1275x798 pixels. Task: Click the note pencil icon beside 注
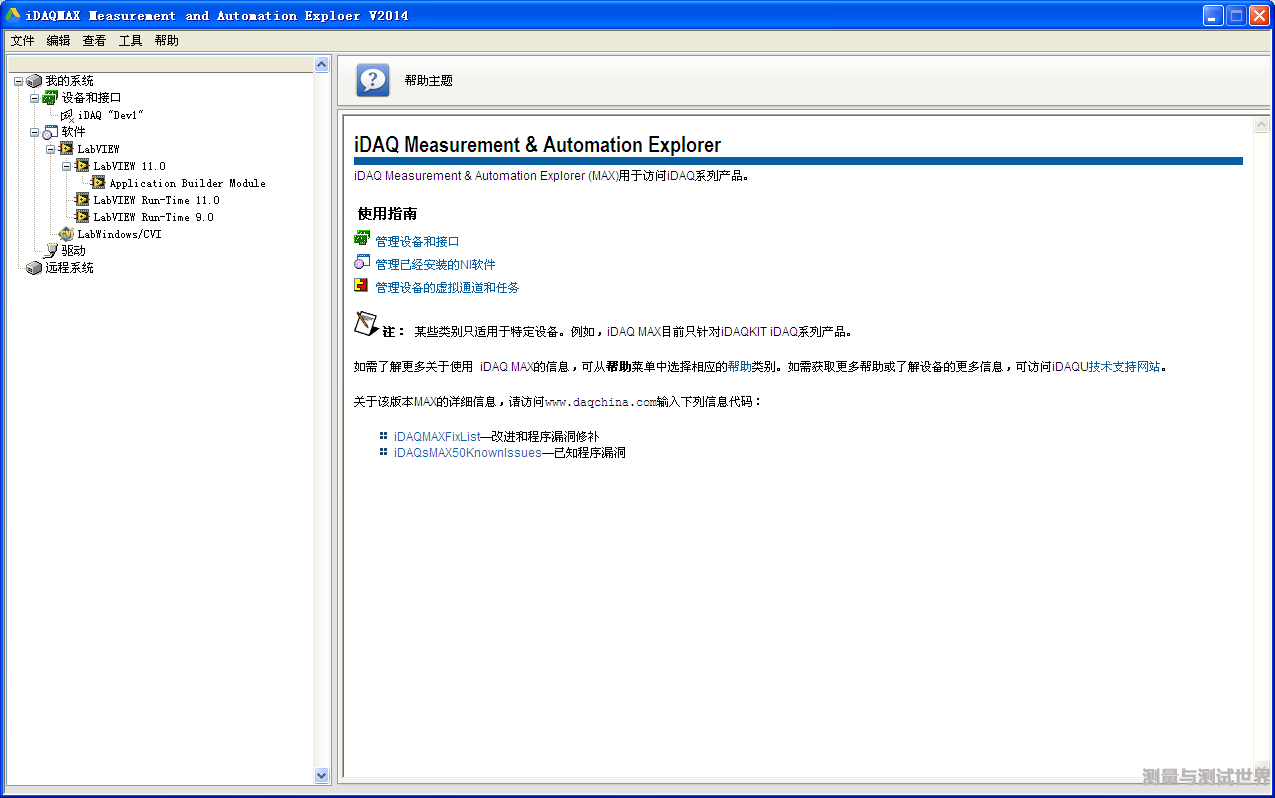point(366,324)
